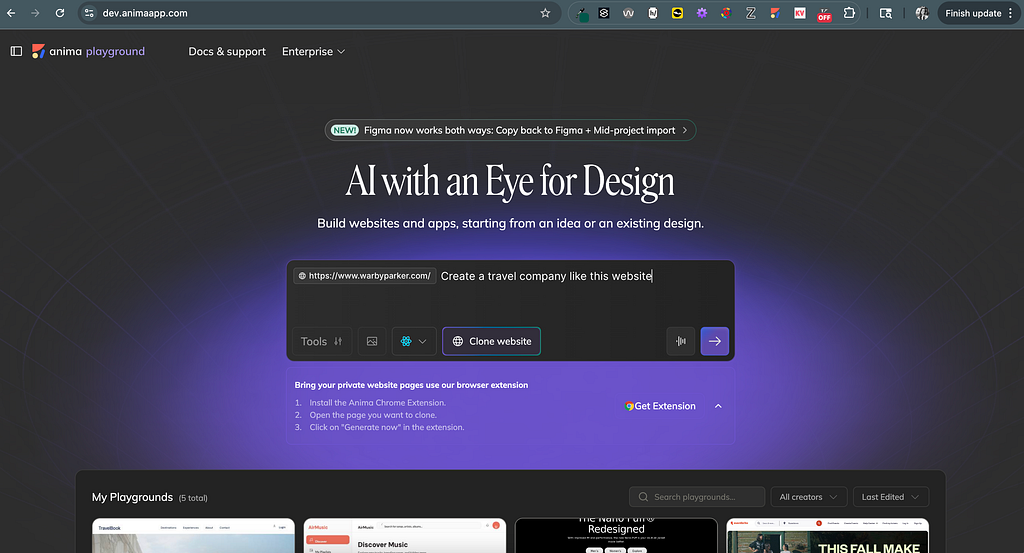The image size is (1024, 553).
Task: Open the Chrome profile avatar
Action: click(922, 13)
